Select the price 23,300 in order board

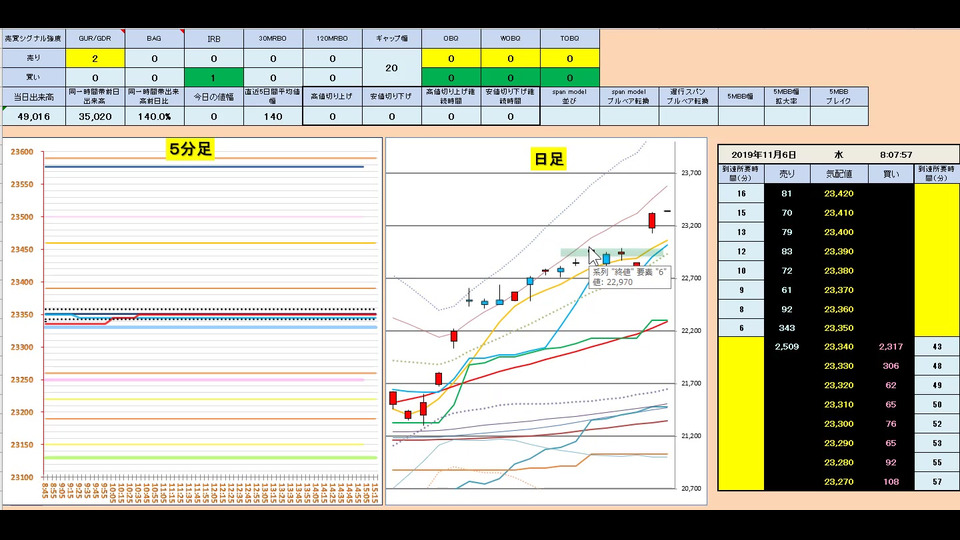839,424
